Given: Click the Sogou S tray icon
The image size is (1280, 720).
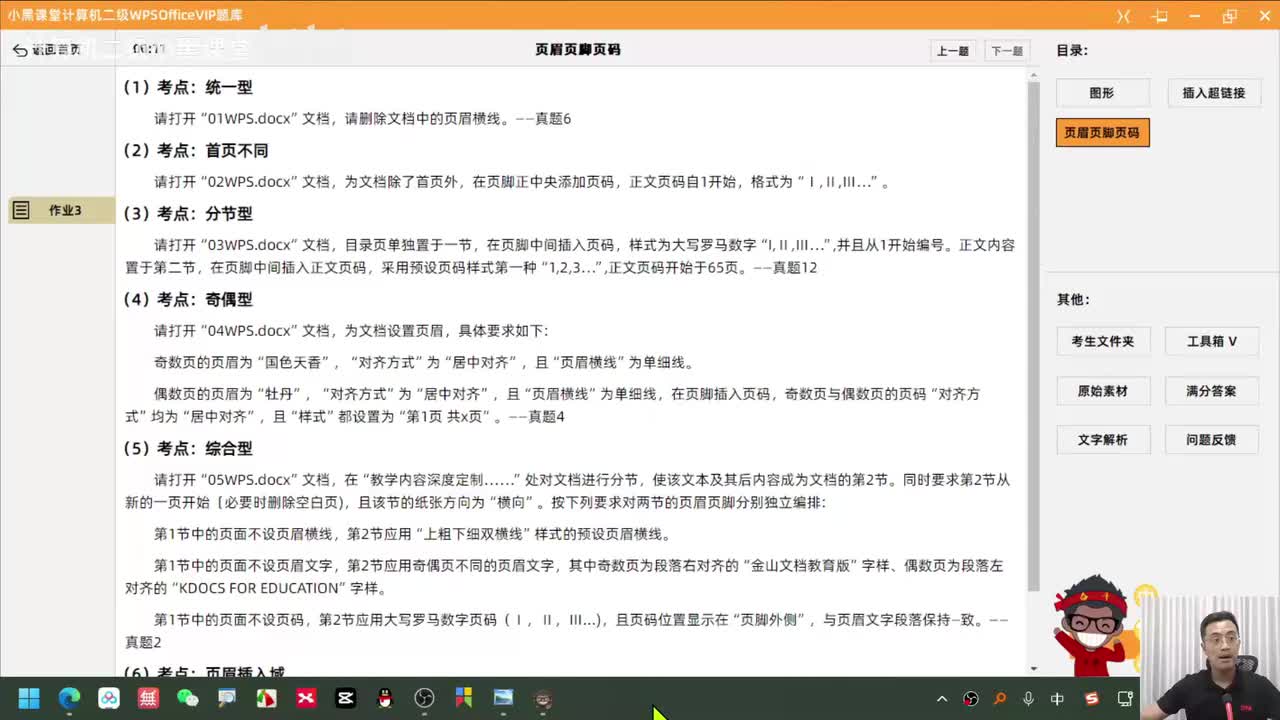Looking at the screenshot, I should pyautogui.click(x=1092, y=699).
